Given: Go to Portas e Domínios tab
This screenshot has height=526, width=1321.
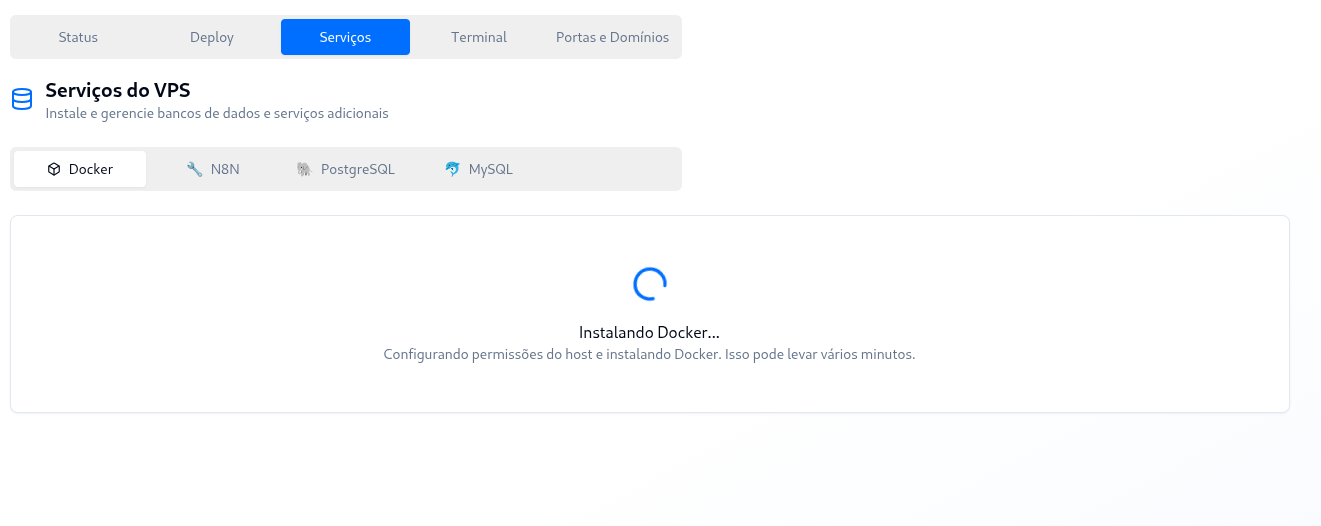Looking at the screenshot, I should click(612, 37).
